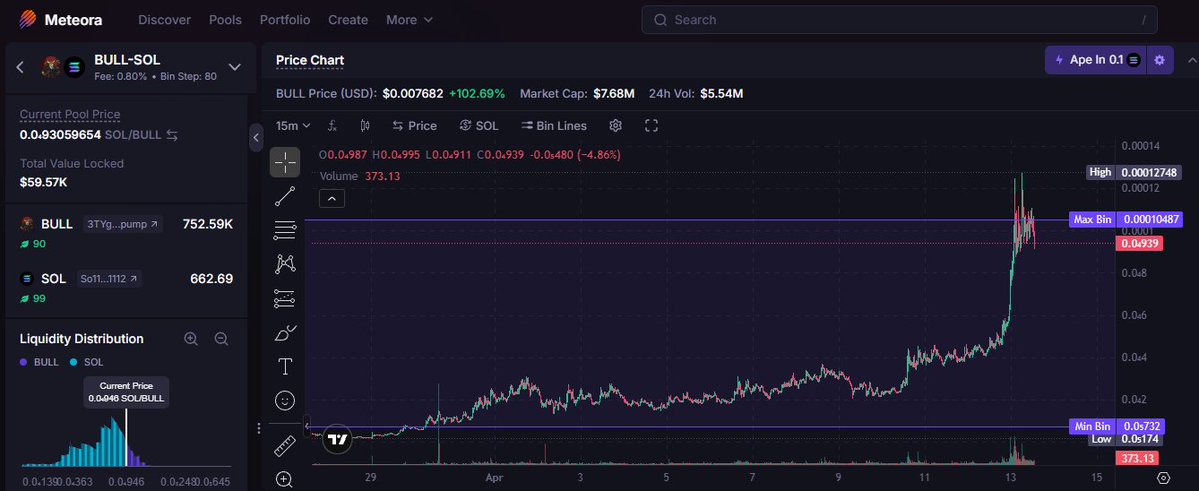Toggle Bin Lines on chart
Image resolution: width=1199 pixels, height=491 pixels.
(x=554, y=125)
